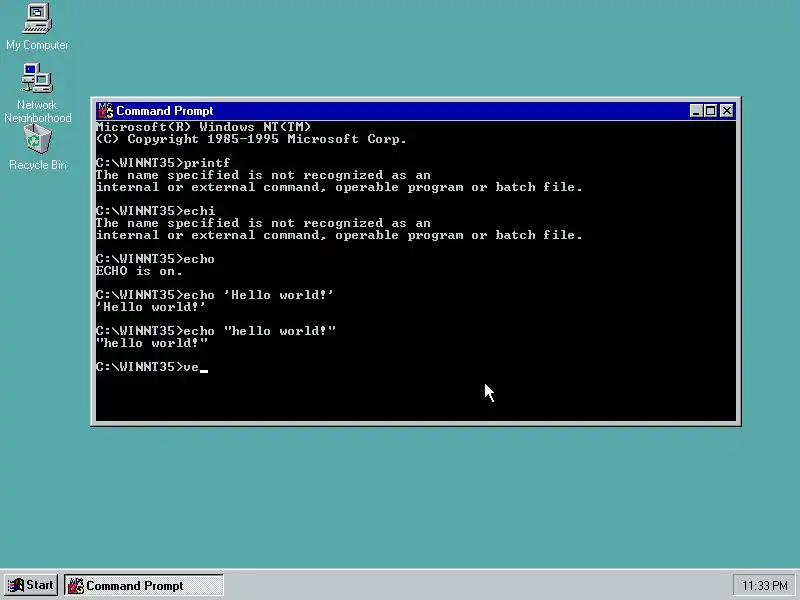This screenshot has width=800, height=600.
Task: Click the "ECHO is on." output line
Action: 139,271
